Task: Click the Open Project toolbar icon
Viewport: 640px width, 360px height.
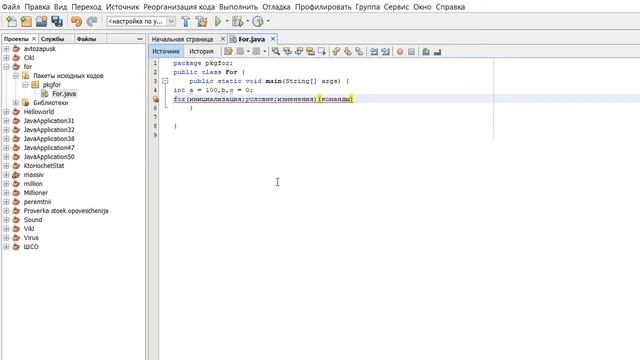Action: [x=41, y=21]
